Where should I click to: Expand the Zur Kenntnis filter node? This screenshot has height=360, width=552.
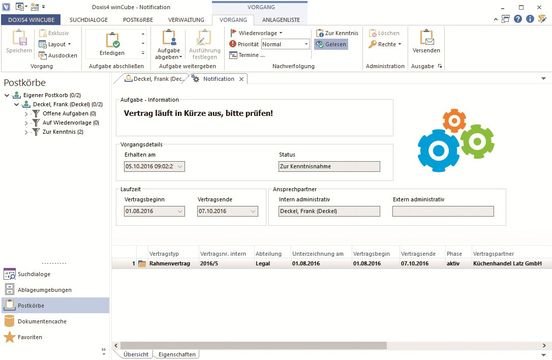click(x=26, y=132)
